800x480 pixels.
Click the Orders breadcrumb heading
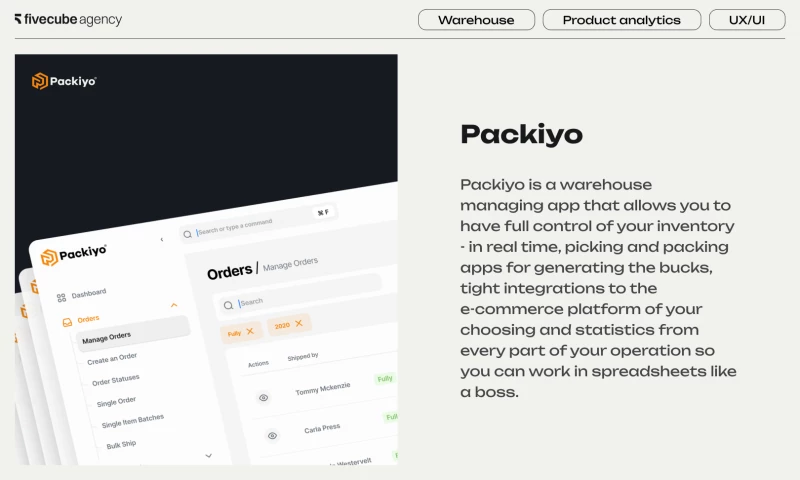230,271
